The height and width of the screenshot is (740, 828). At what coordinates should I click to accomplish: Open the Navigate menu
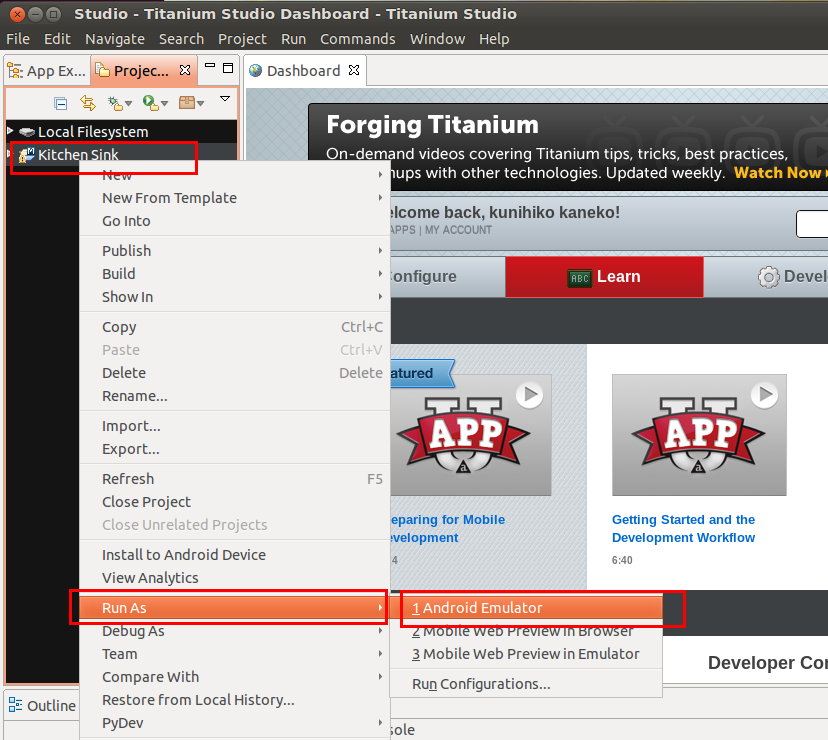pos(115,39)
